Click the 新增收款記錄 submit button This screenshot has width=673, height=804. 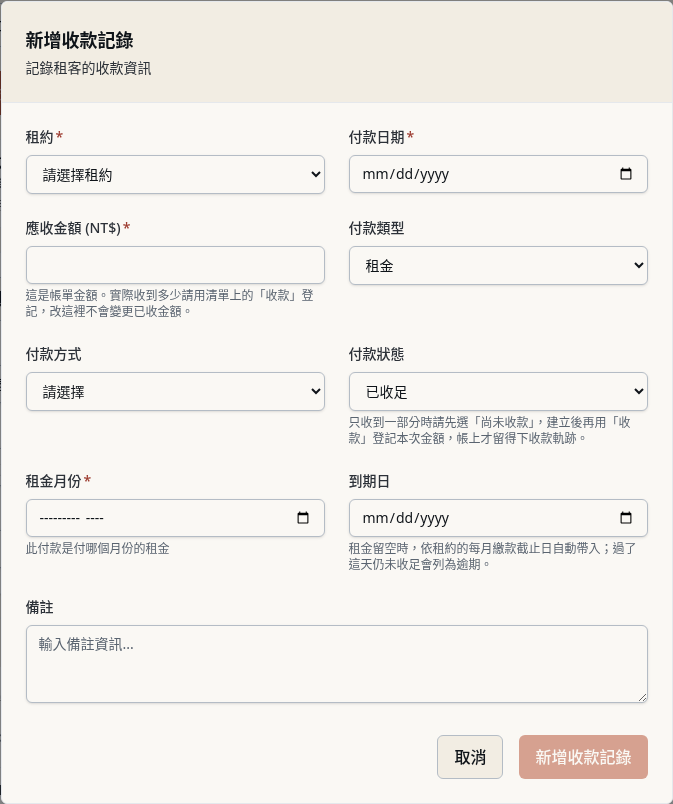583,757
